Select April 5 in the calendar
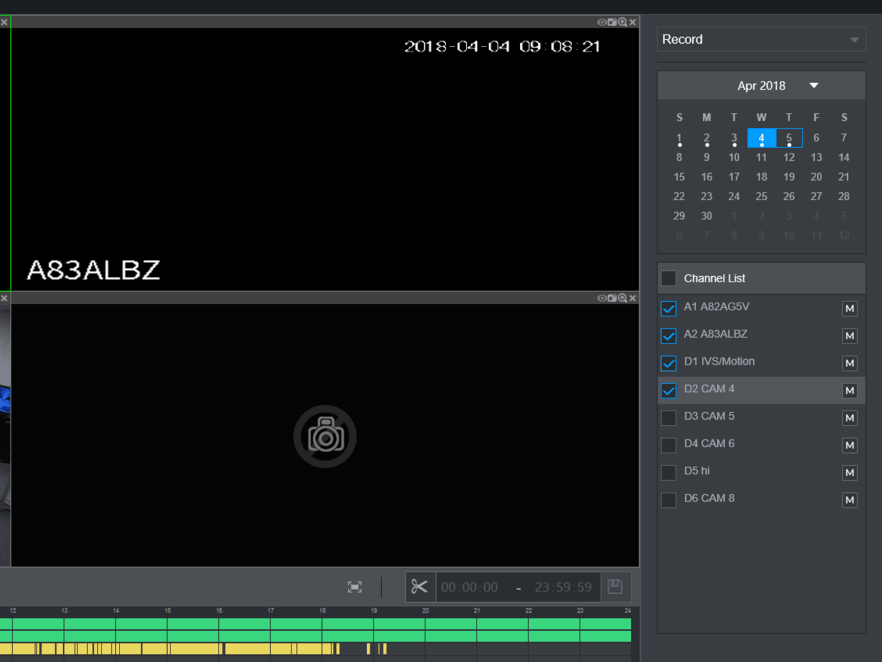Image resolution: width=882 pixels, height=662 pixels. (789, 138)
